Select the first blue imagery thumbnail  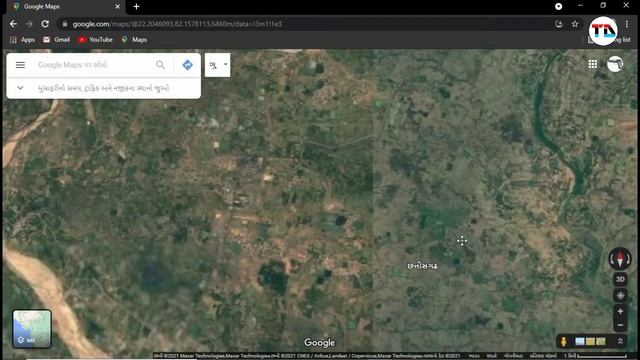tap(580, 342)
